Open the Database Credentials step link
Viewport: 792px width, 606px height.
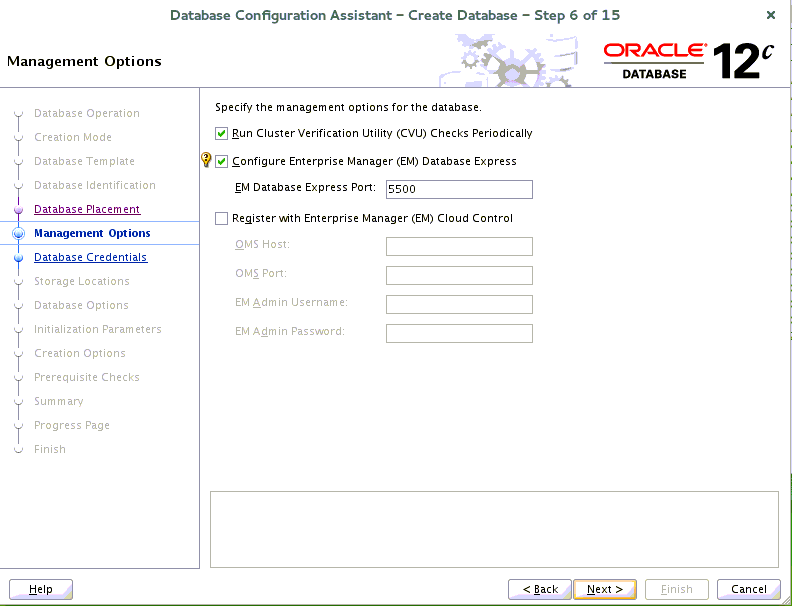(90, 257)
